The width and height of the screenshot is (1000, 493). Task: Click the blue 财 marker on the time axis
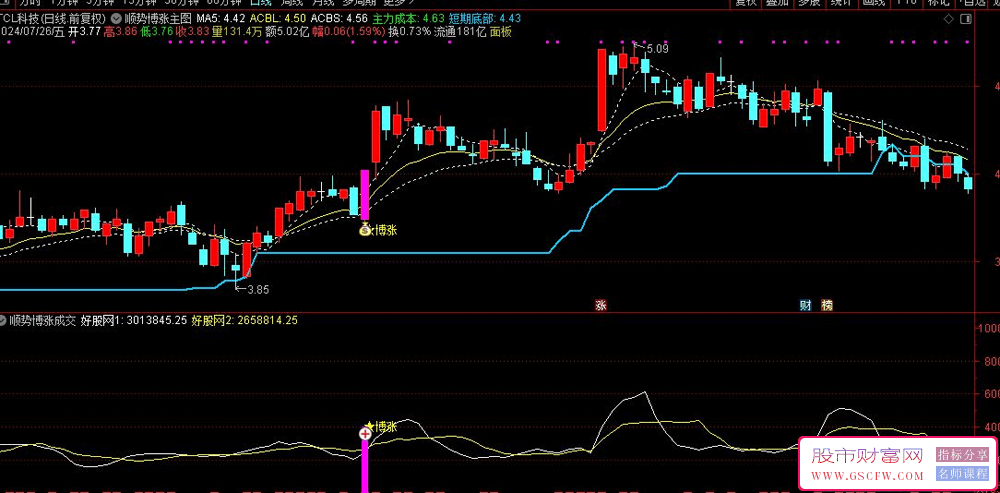[806, 305]
